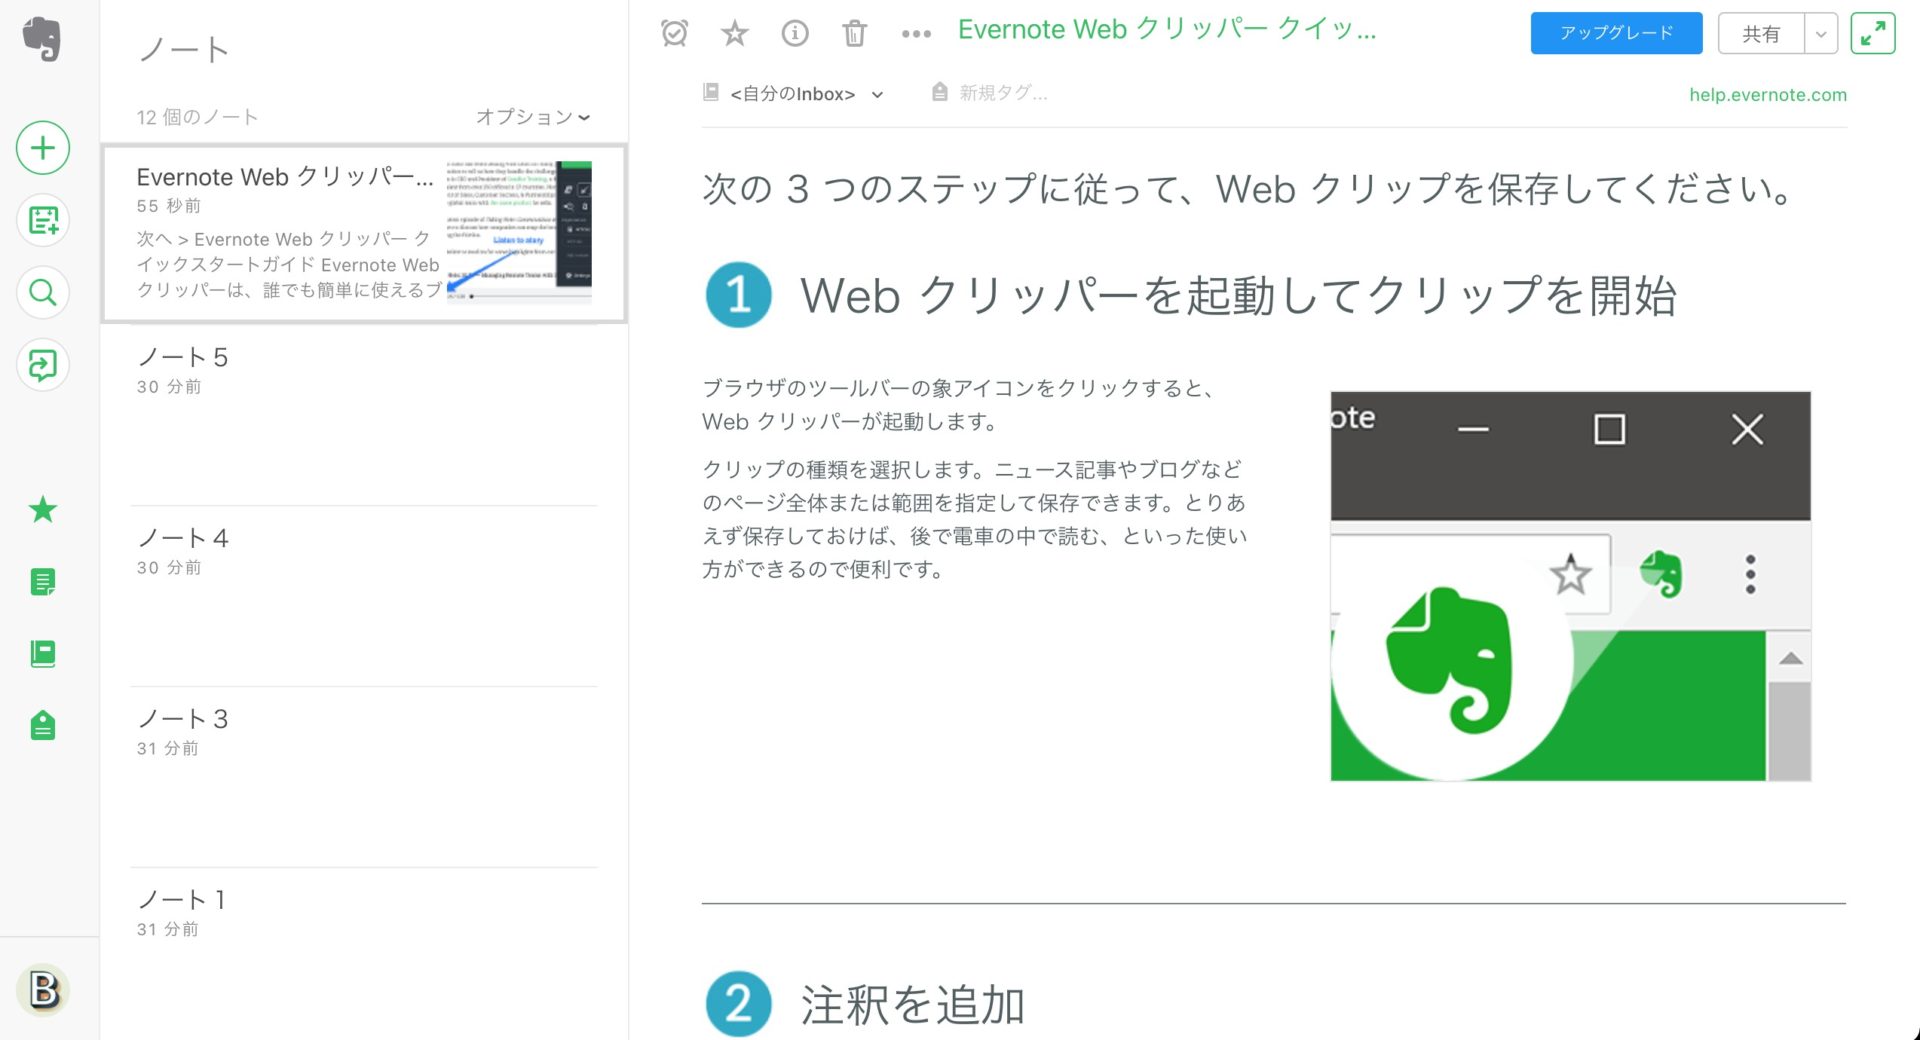Click the note title Evernote Web クリッパー クイッ...
Viewport: 1920px width, 1040px height.
1167,30
